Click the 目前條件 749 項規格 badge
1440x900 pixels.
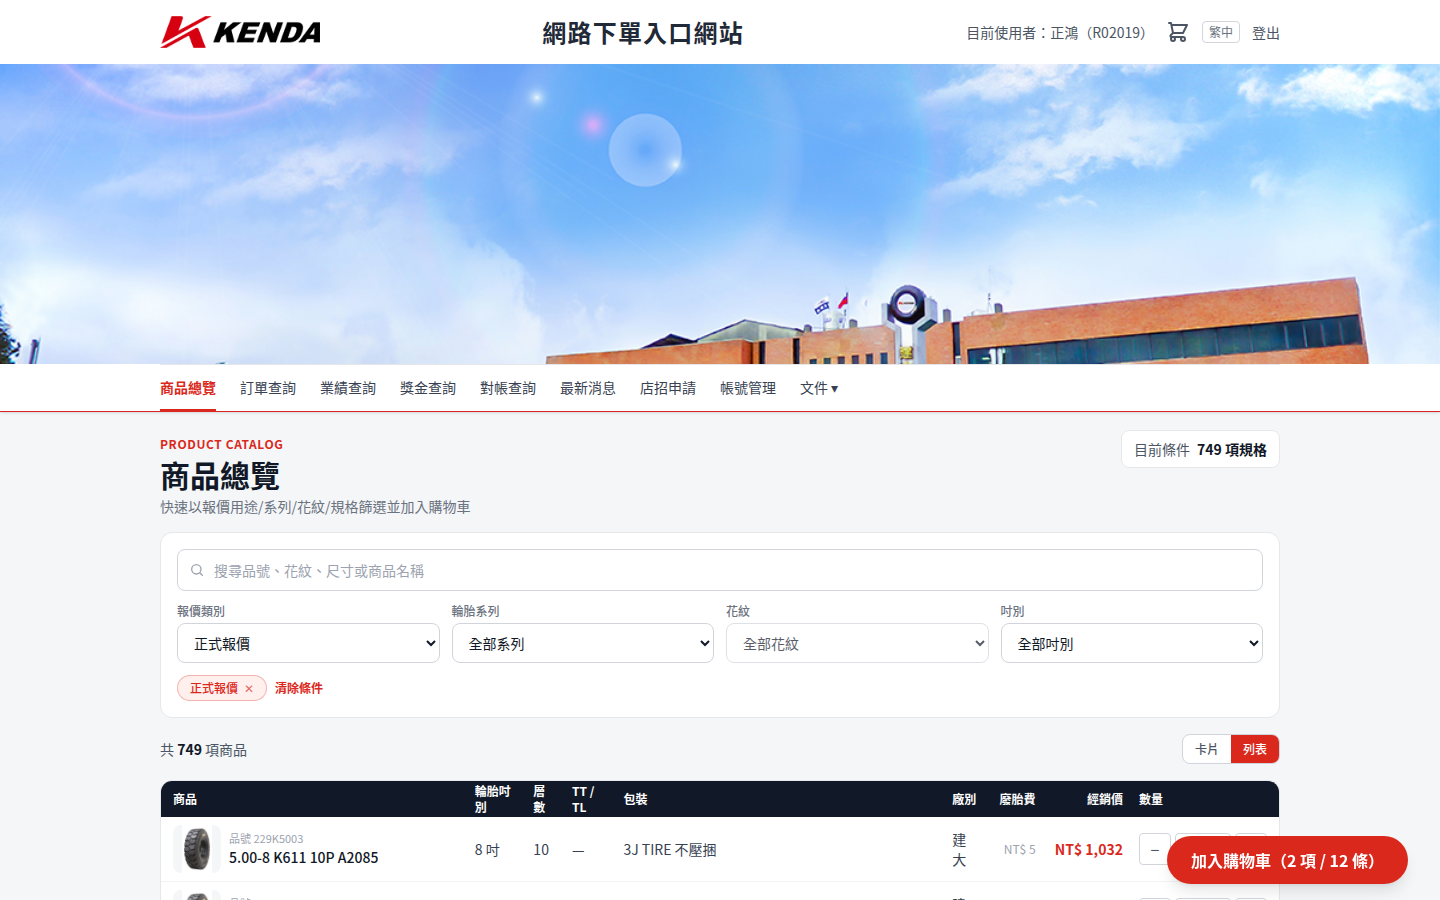1200,449
